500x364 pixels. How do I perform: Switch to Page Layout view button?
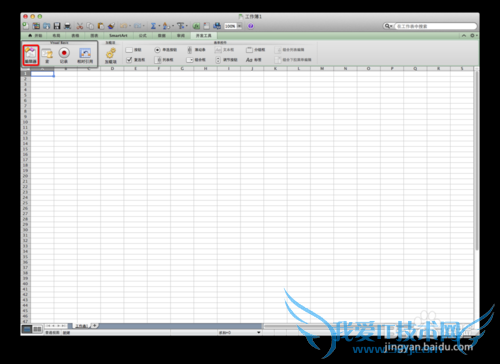[x=37, y=329]
